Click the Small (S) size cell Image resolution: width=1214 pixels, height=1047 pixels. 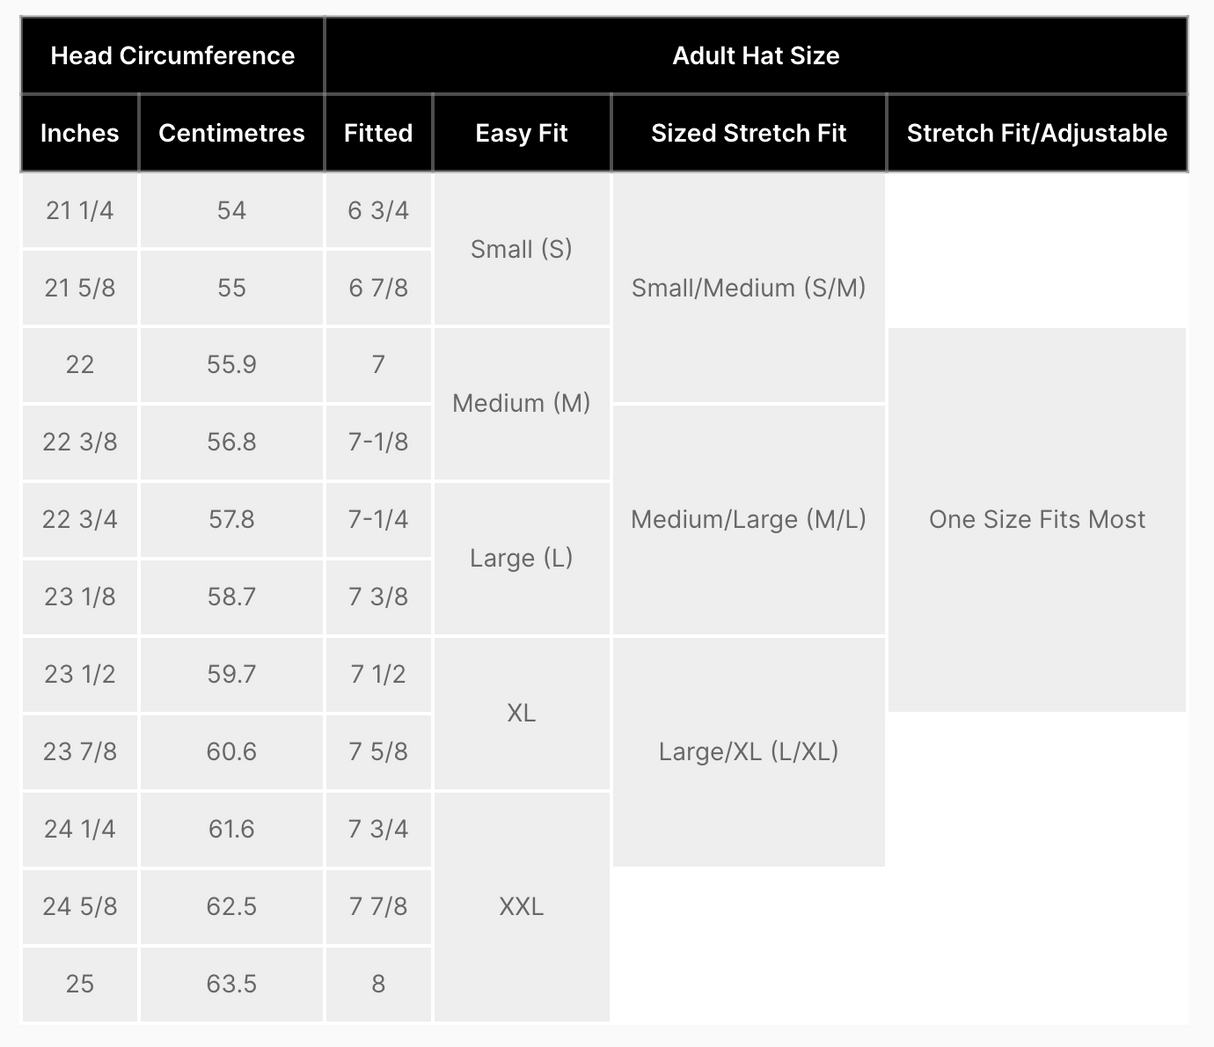(x=521, y=249)
